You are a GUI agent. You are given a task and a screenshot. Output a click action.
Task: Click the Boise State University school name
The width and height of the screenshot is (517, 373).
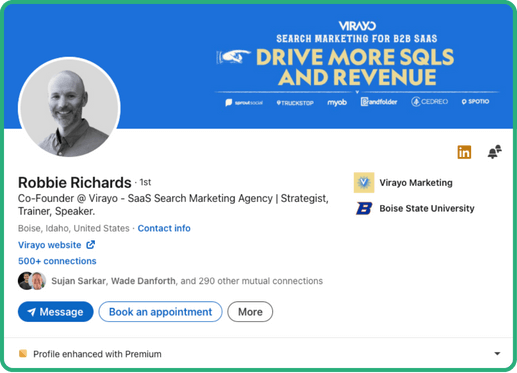coord(427,209)
